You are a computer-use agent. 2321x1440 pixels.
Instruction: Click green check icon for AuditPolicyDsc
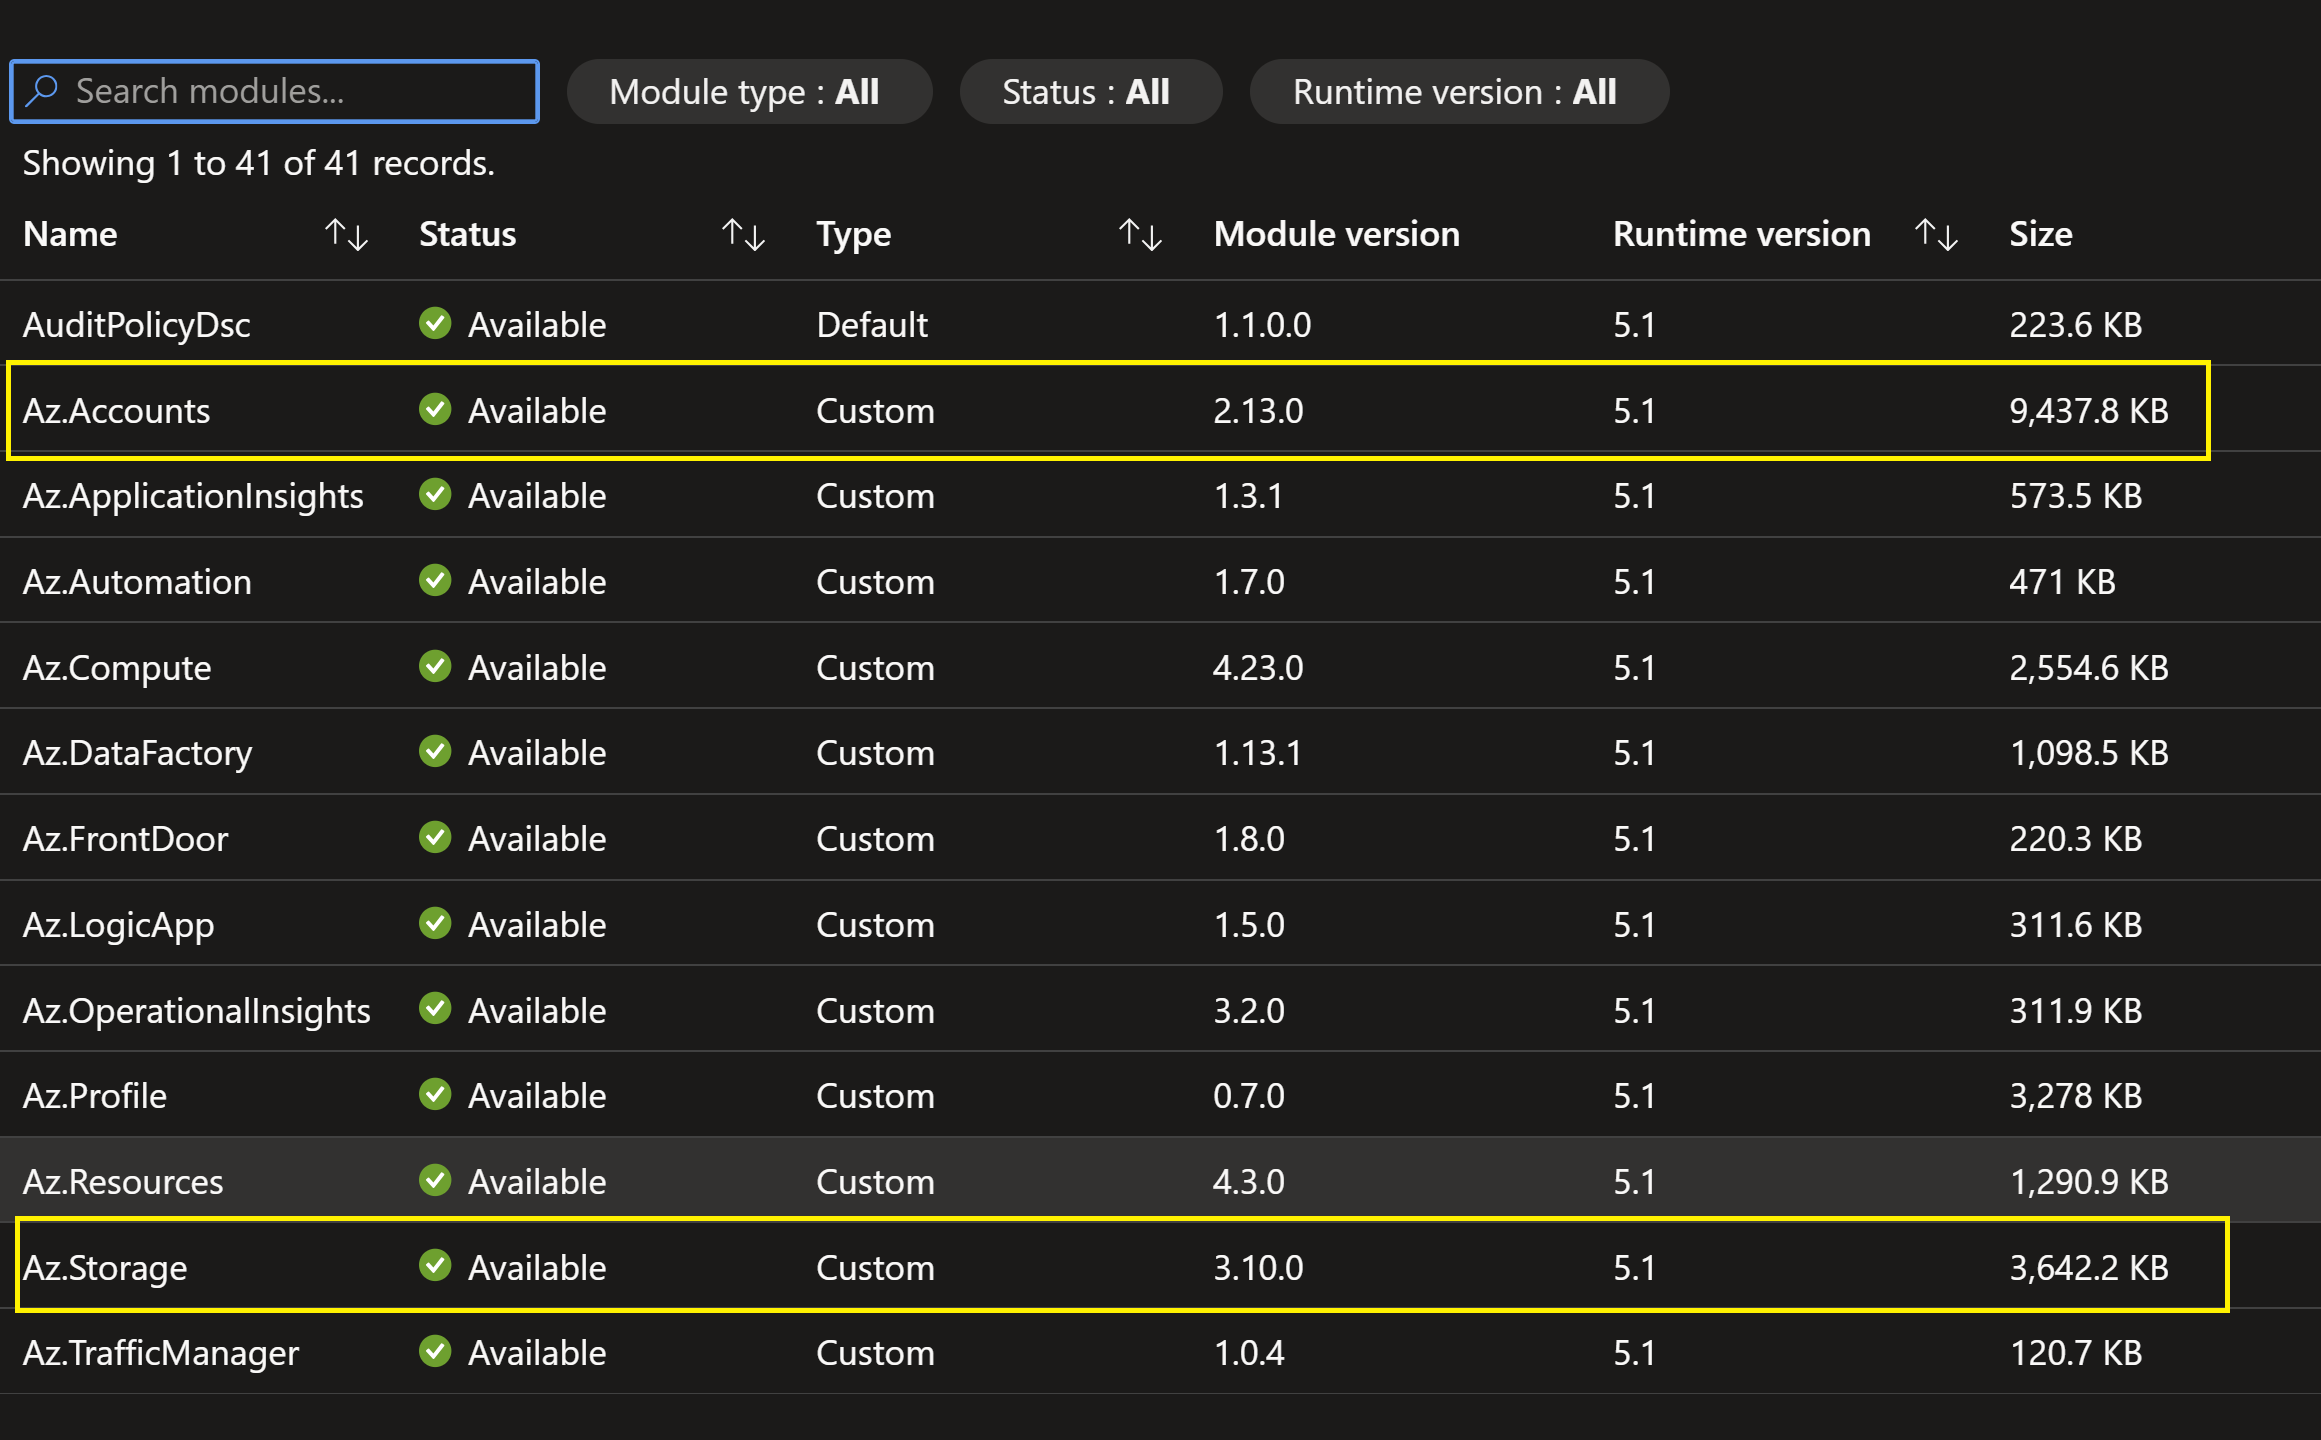[x=435, y=324]
